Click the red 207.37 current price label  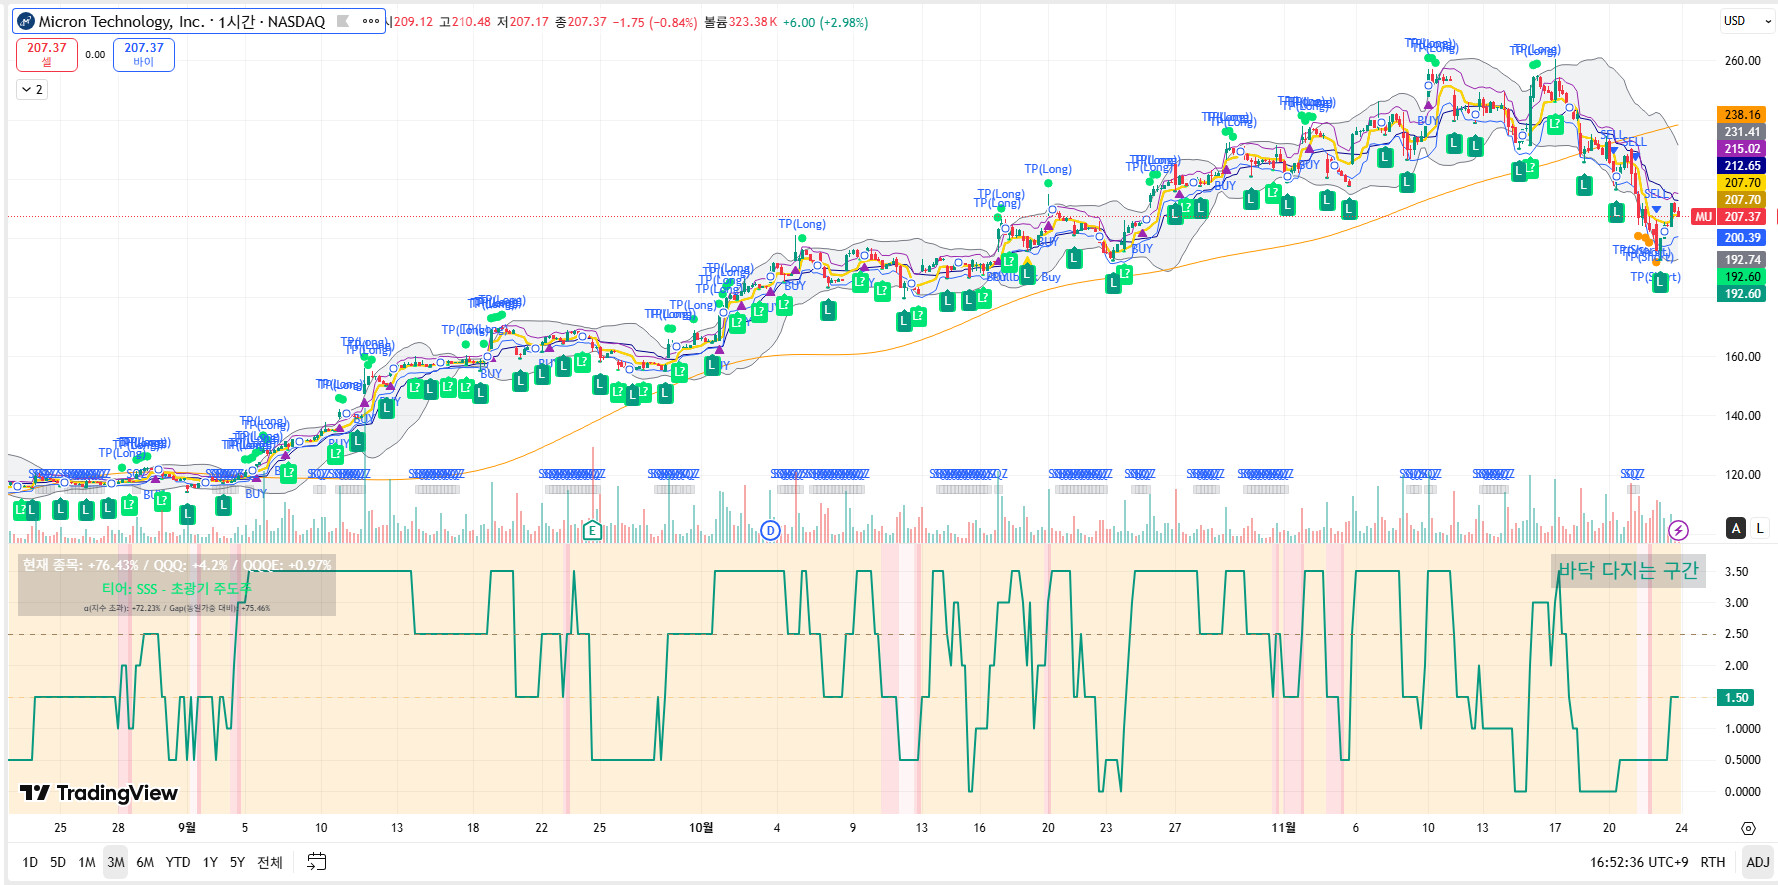(x=1742, y=217)
